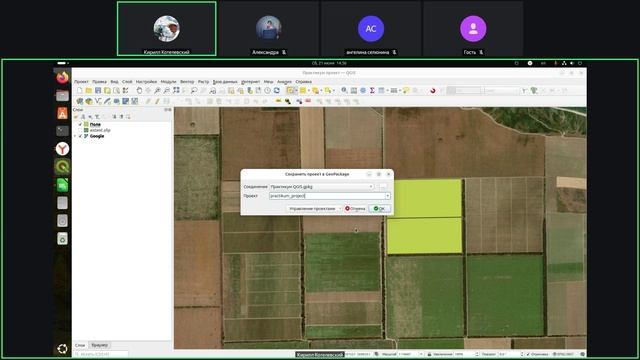Click the Open Project folder icon
This screenshot has height=360, width=640.
[89, 91]
